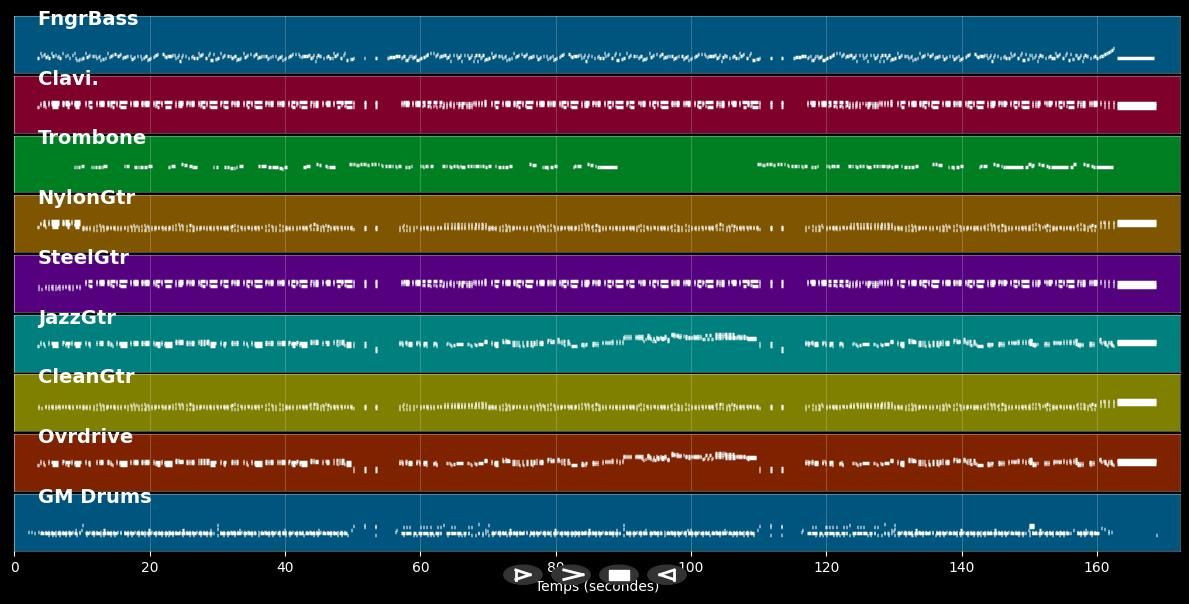Select the FngrBass track label

click(87, 17)
